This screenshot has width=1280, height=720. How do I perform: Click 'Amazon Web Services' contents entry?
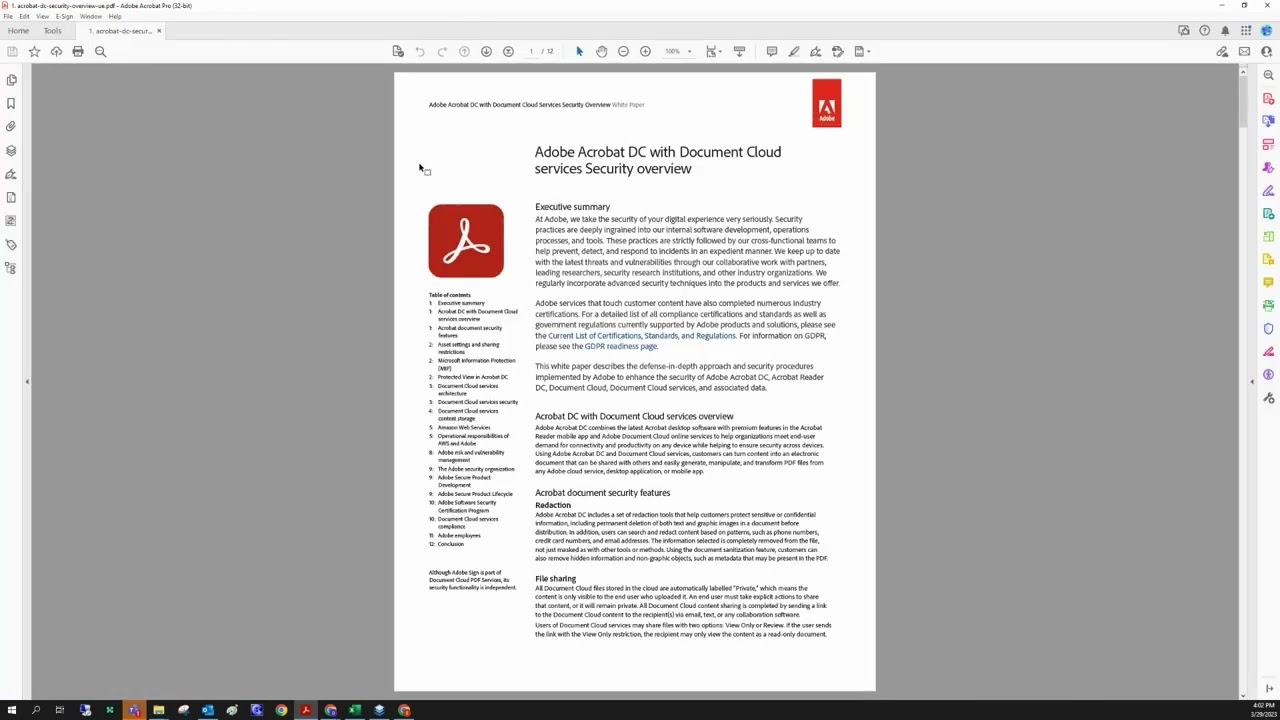[x=464, y=427]
